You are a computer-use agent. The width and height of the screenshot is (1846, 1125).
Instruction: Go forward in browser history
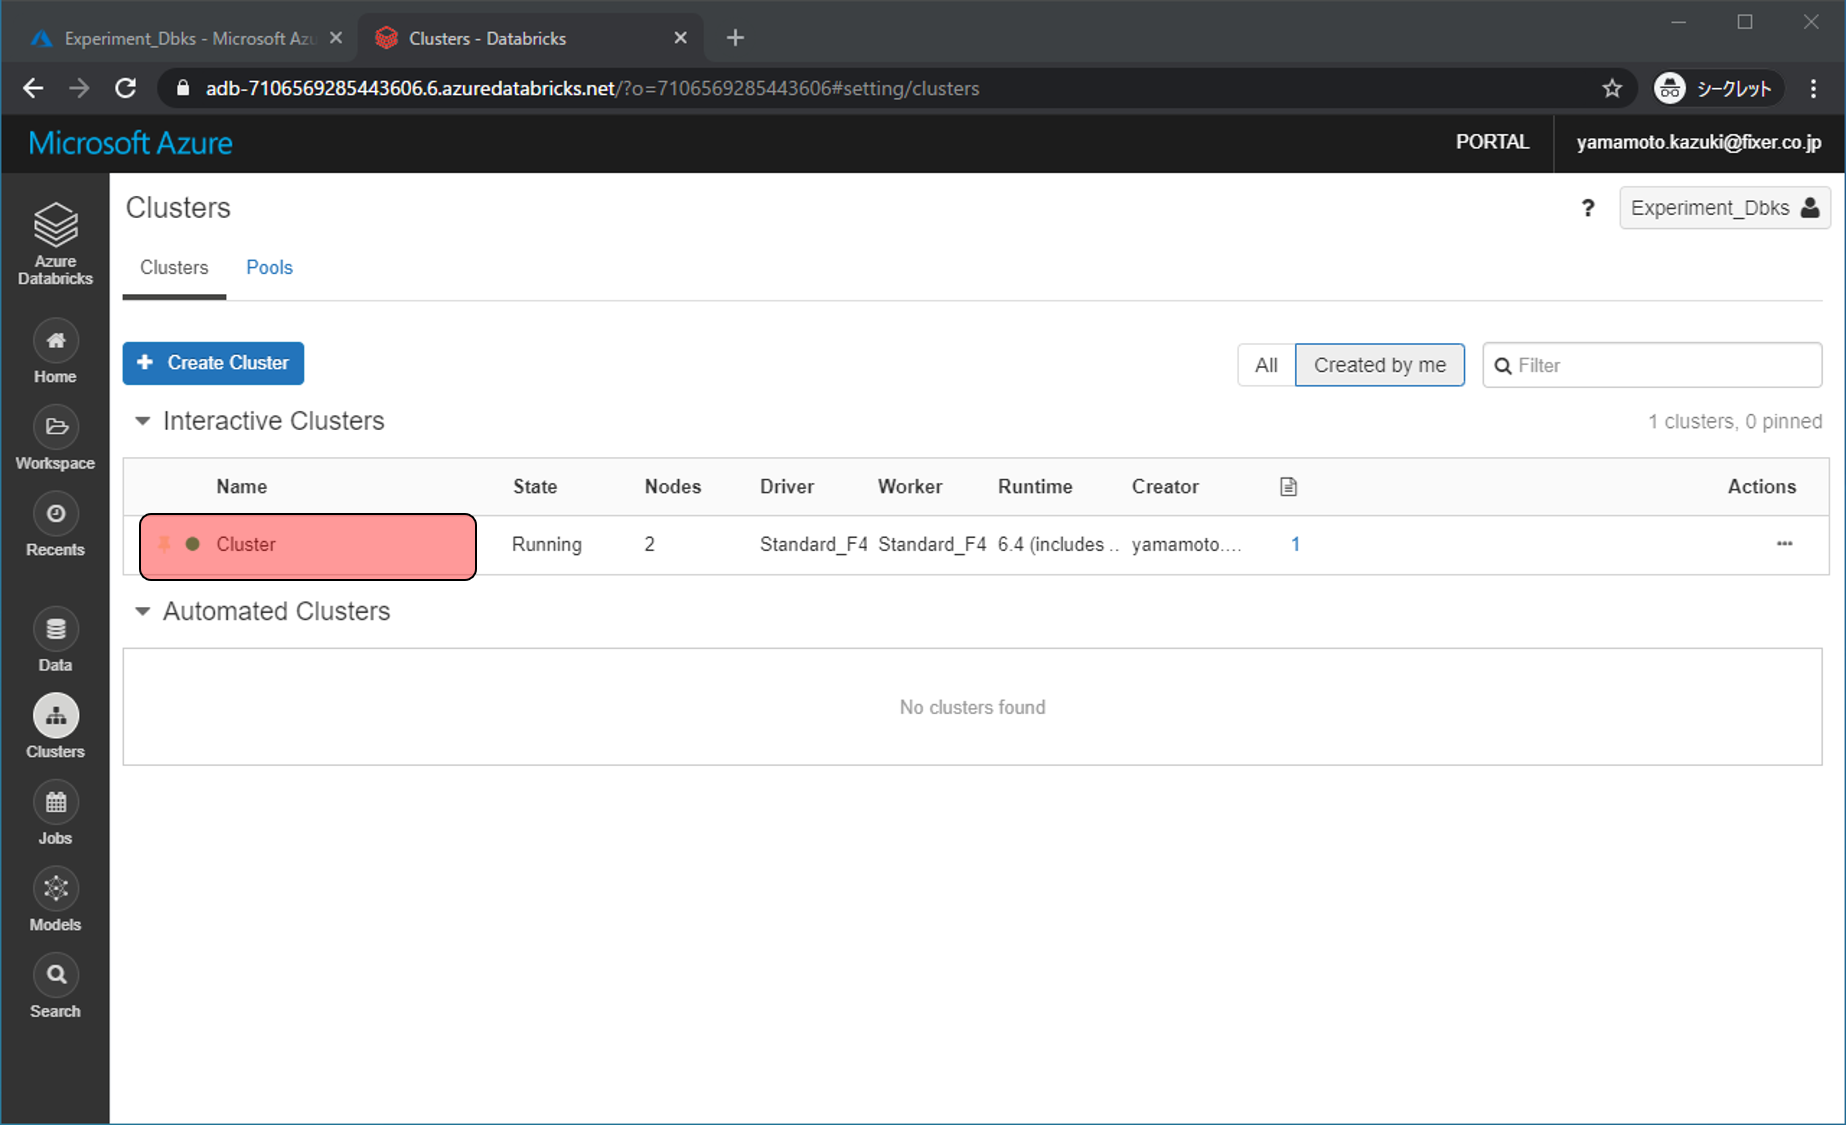(79, 88)
